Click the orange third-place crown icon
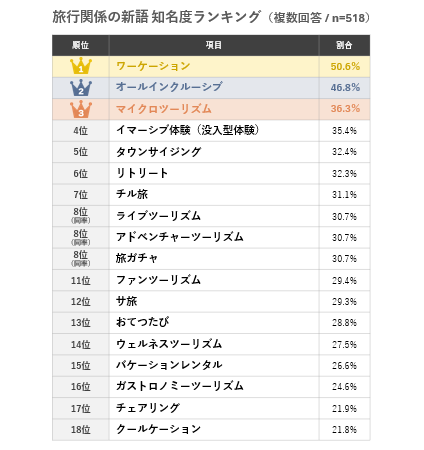424x450 pixels. point(81,109)
